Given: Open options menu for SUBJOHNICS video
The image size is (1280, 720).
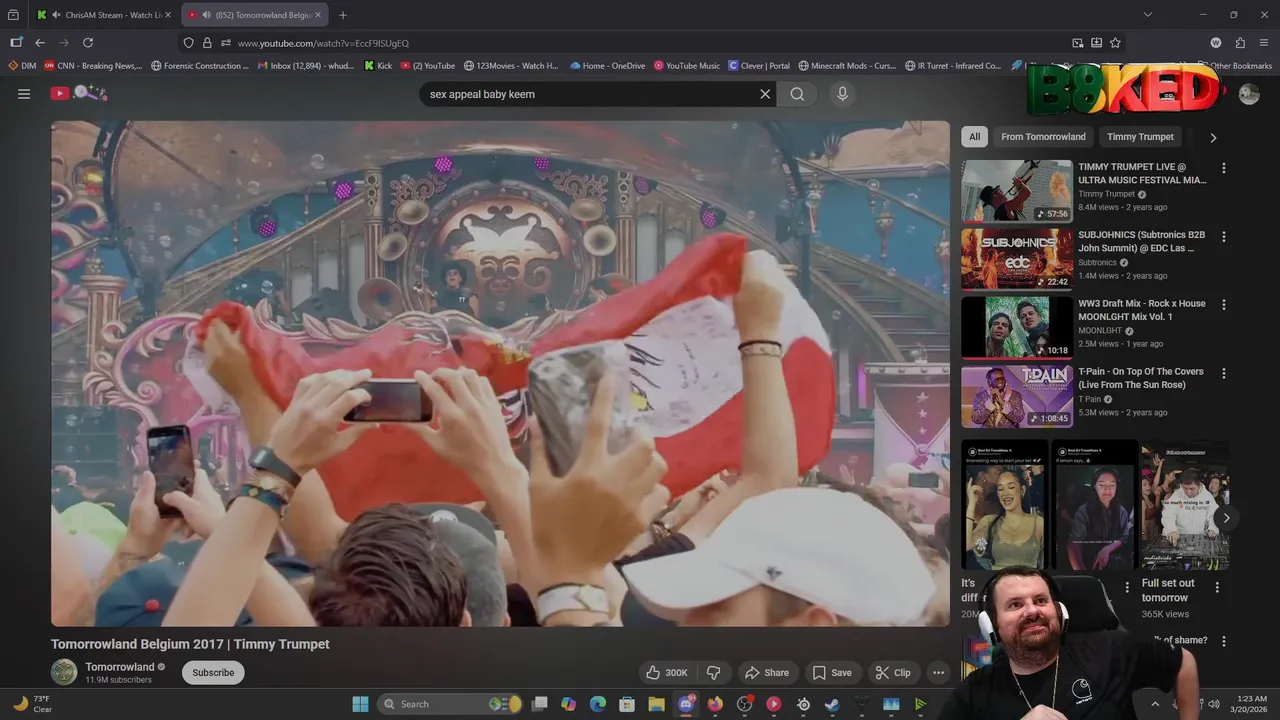Looking at the screenshot, I should 1223,236.
